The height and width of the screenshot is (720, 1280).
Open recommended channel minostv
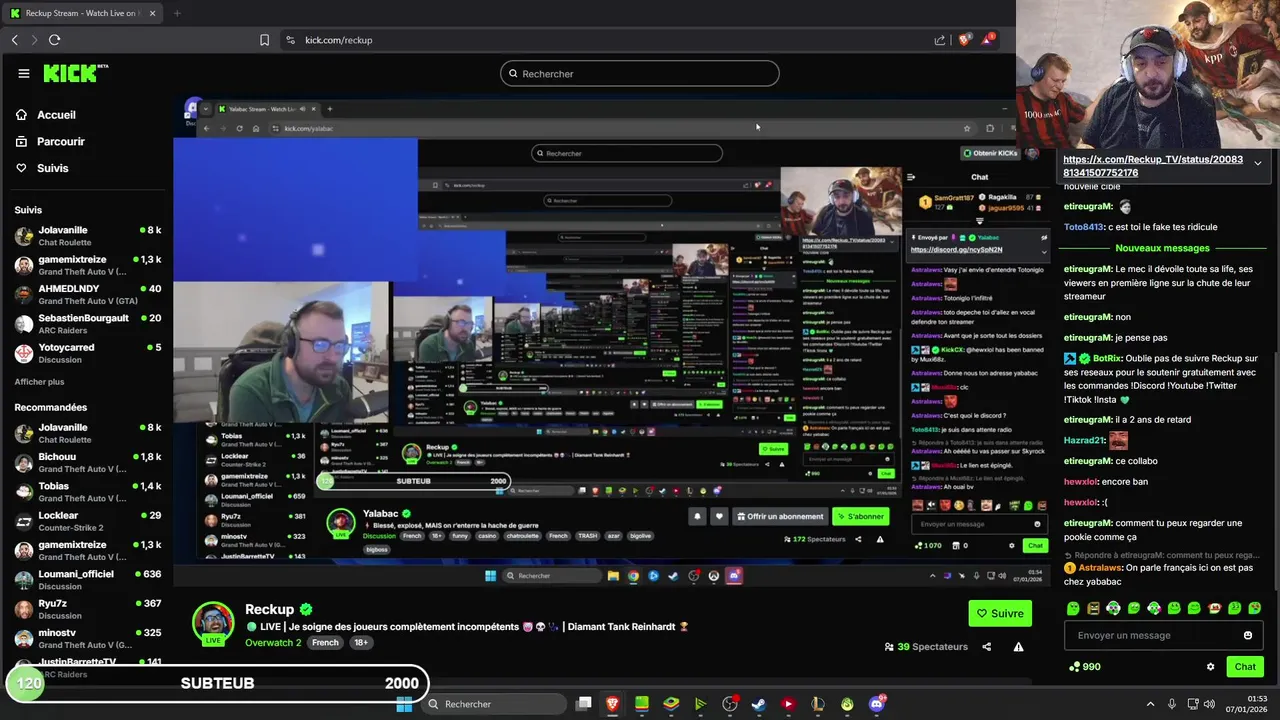[88, 637]
